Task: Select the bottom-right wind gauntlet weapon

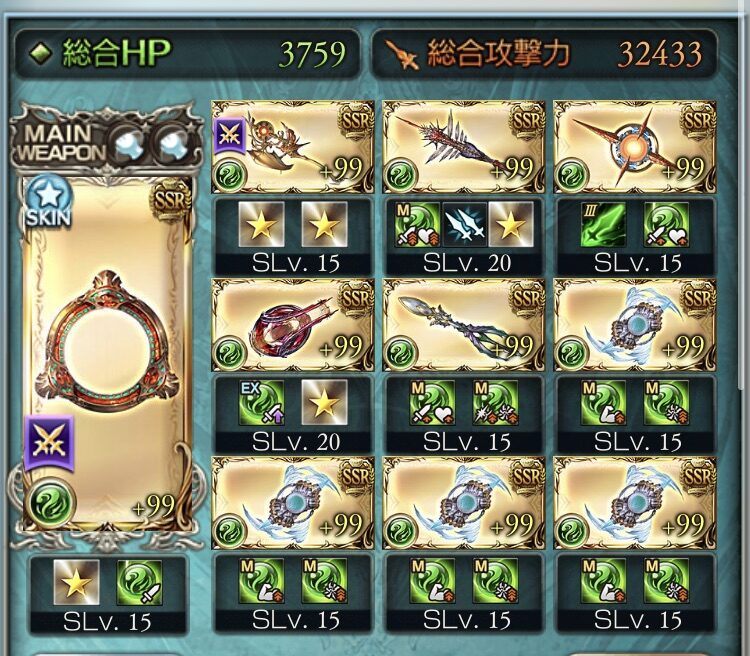Action: 635,503
